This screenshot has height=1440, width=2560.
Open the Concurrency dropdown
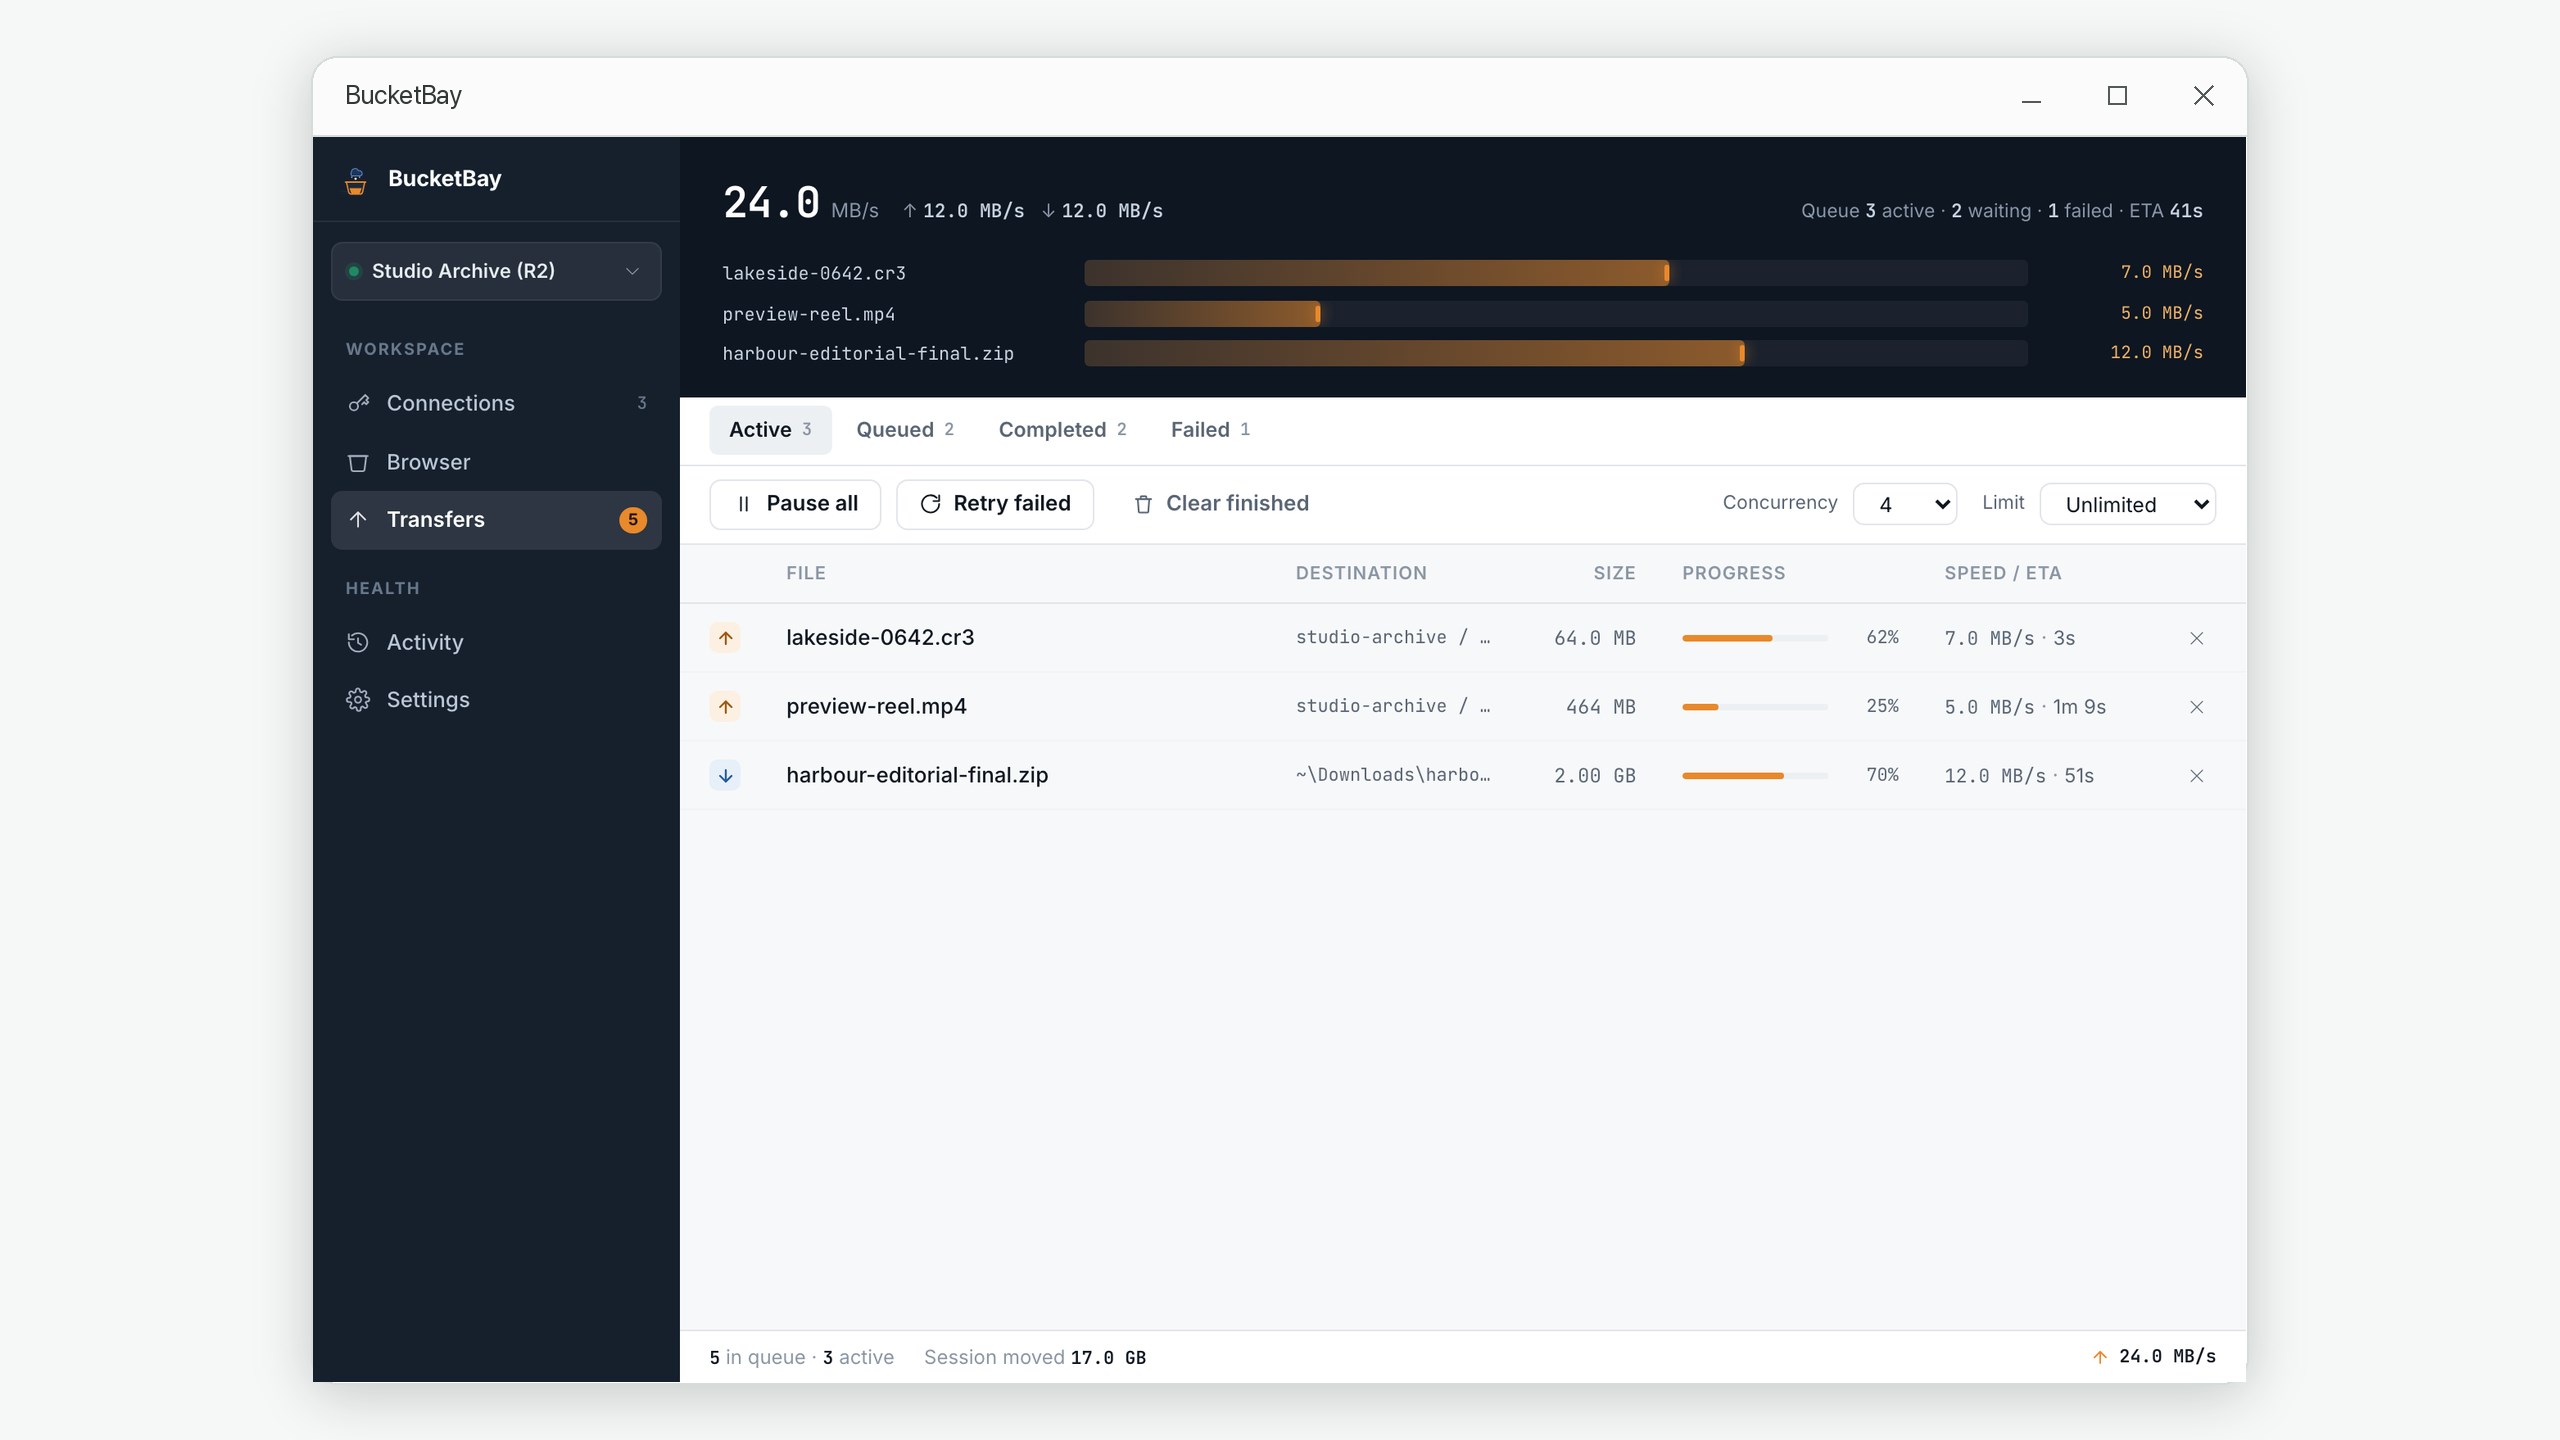tap(1905, 504)
